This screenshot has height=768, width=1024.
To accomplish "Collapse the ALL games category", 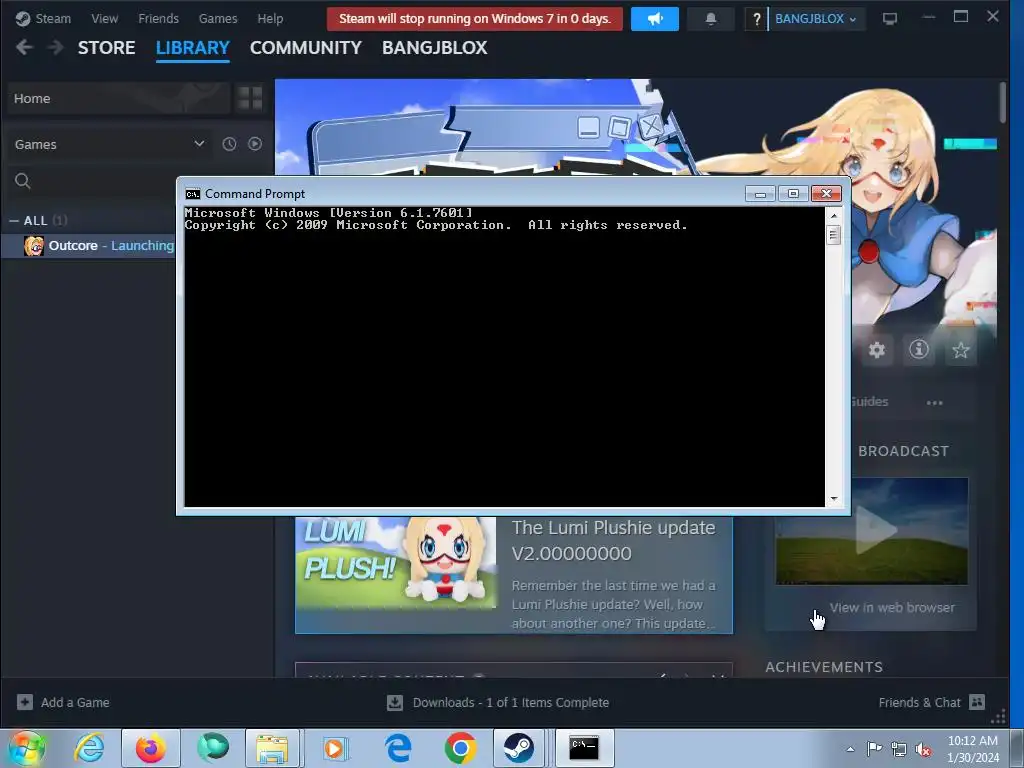I will (14, 221).
